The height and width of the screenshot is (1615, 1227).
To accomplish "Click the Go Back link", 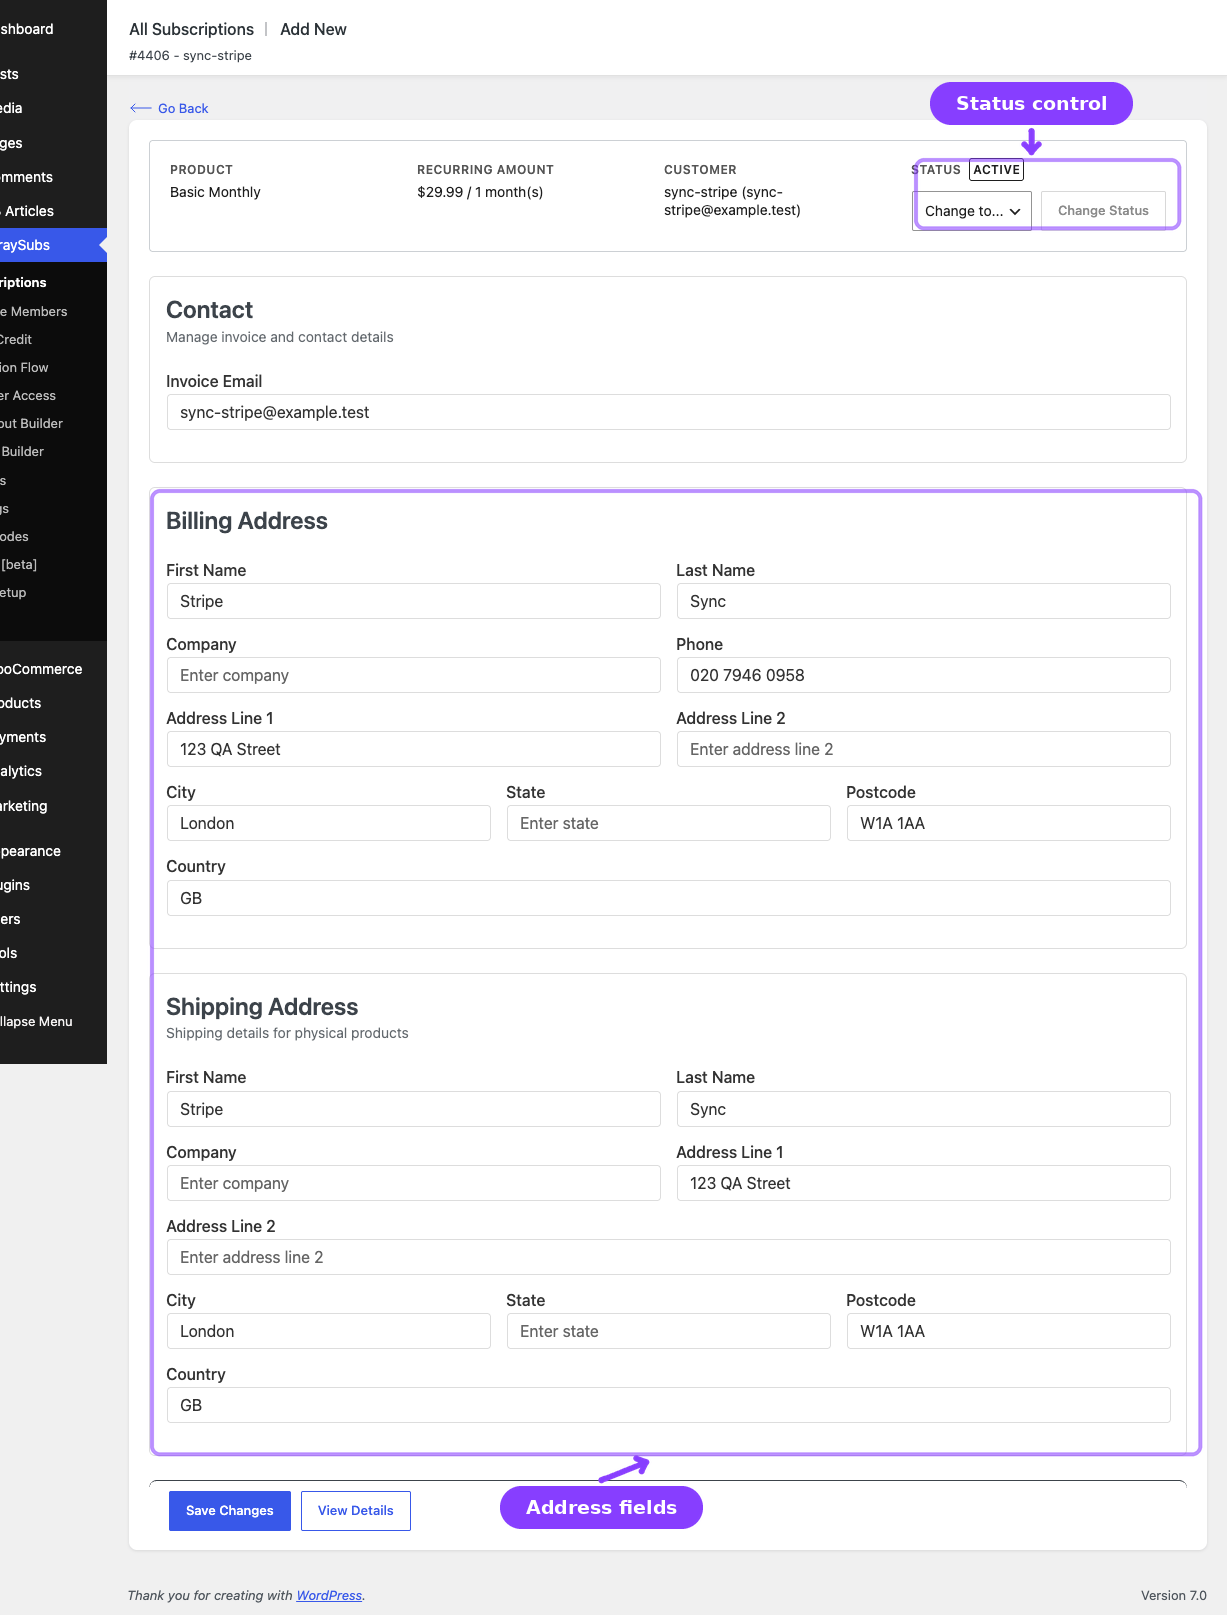I will (169, 108).
